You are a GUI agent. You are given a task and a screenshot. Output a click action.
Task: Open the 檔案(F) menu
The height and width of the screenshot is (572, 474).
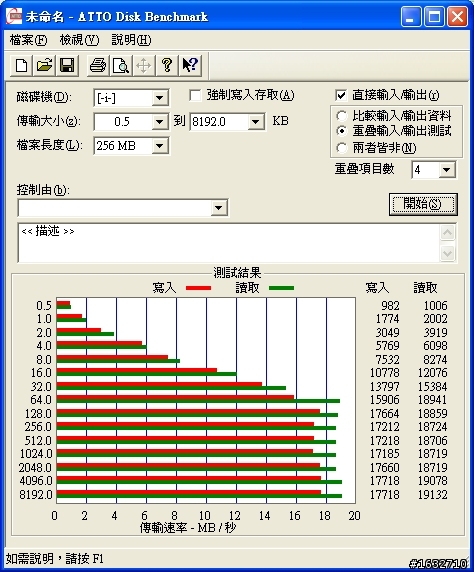pos(28,40)
